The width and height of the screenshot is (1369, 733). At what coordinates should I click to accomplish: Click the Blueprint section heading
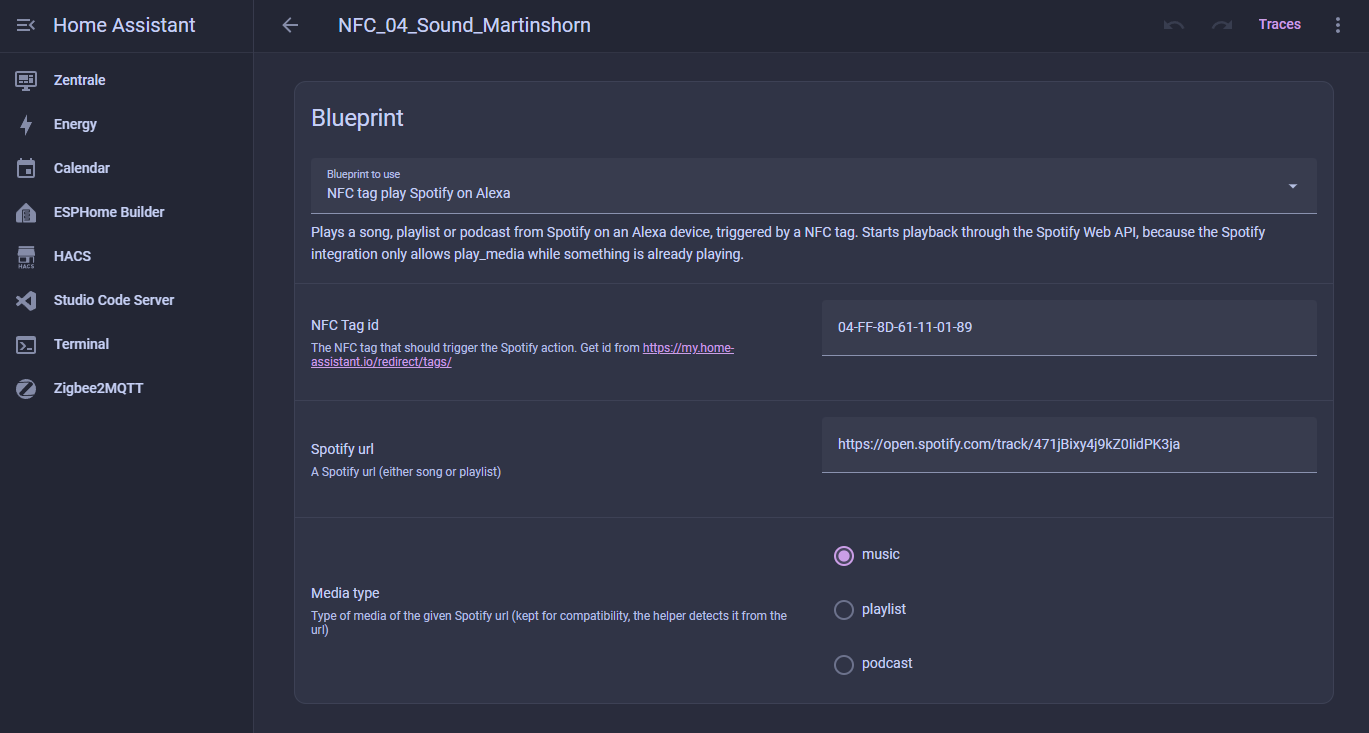pos(357,118)
